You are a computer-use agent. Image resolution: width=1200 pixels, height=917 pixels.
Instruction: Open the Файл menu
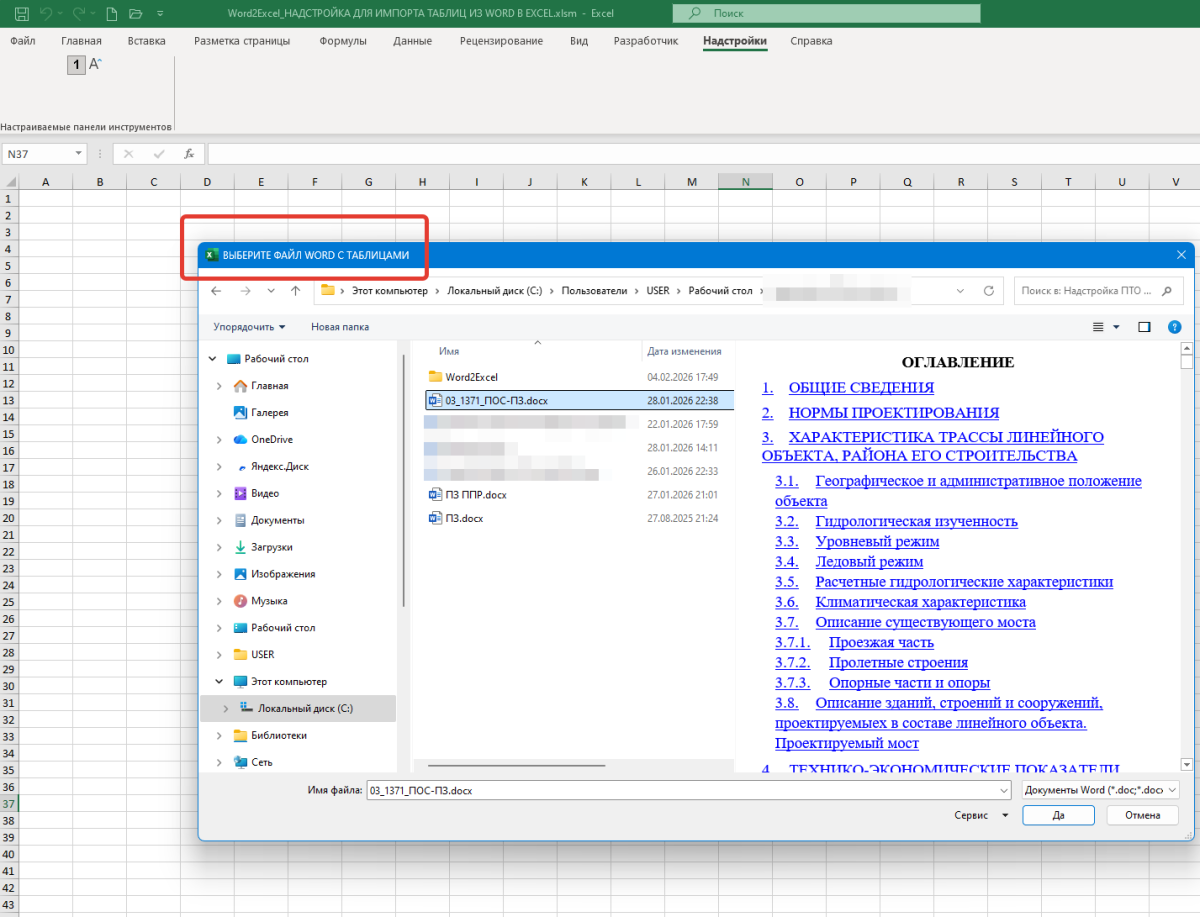click(x=22, y=41)
